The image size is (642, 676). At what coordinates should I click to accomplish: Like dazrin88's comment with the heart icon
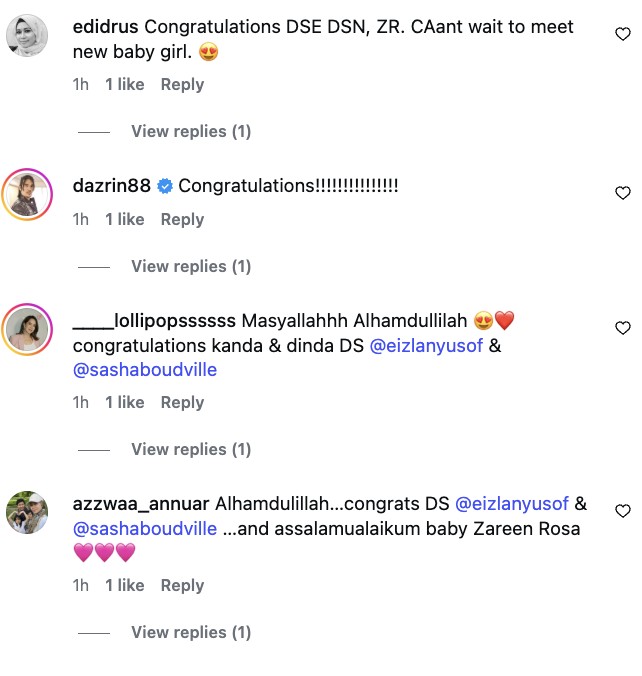622,192
